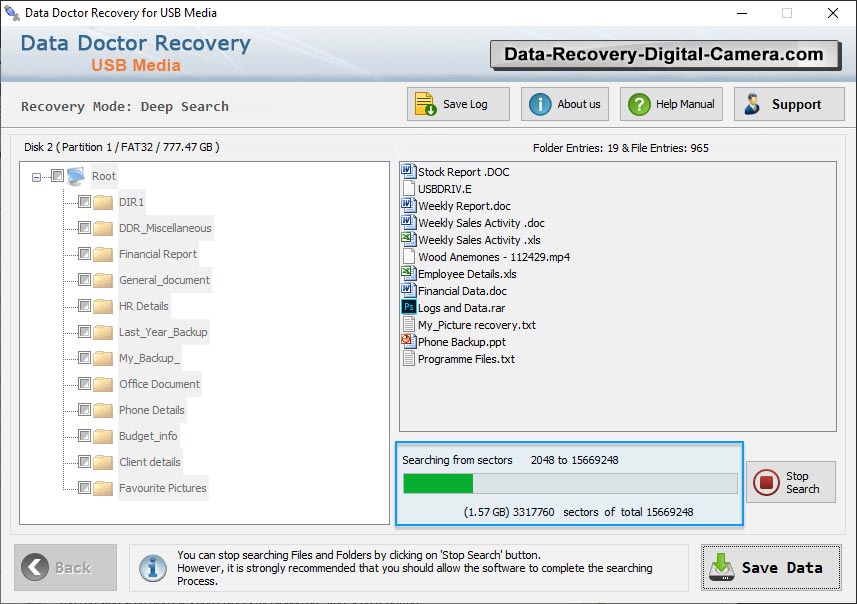Click Word icon beside Weekly Report.doc
Viewport: 857px width, 604px height.
[408, 206]
